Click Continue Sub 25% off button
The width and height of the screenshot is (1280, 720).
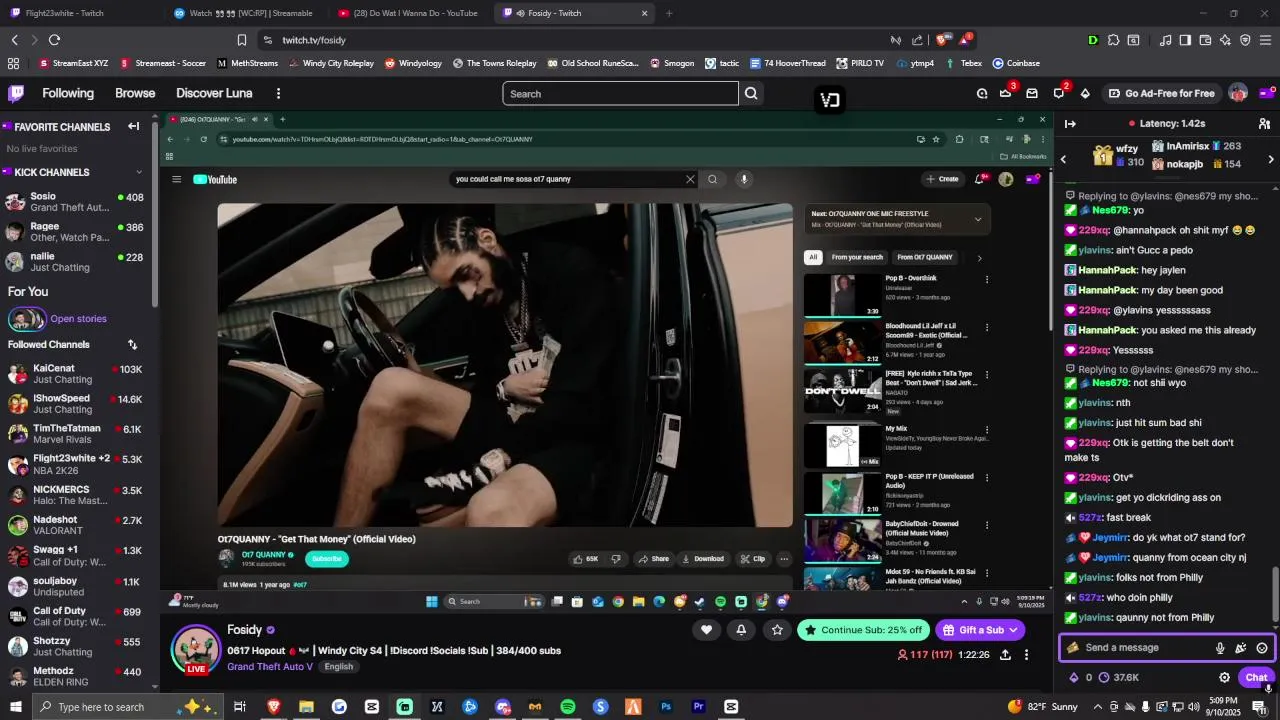click(x=863, y=630)
